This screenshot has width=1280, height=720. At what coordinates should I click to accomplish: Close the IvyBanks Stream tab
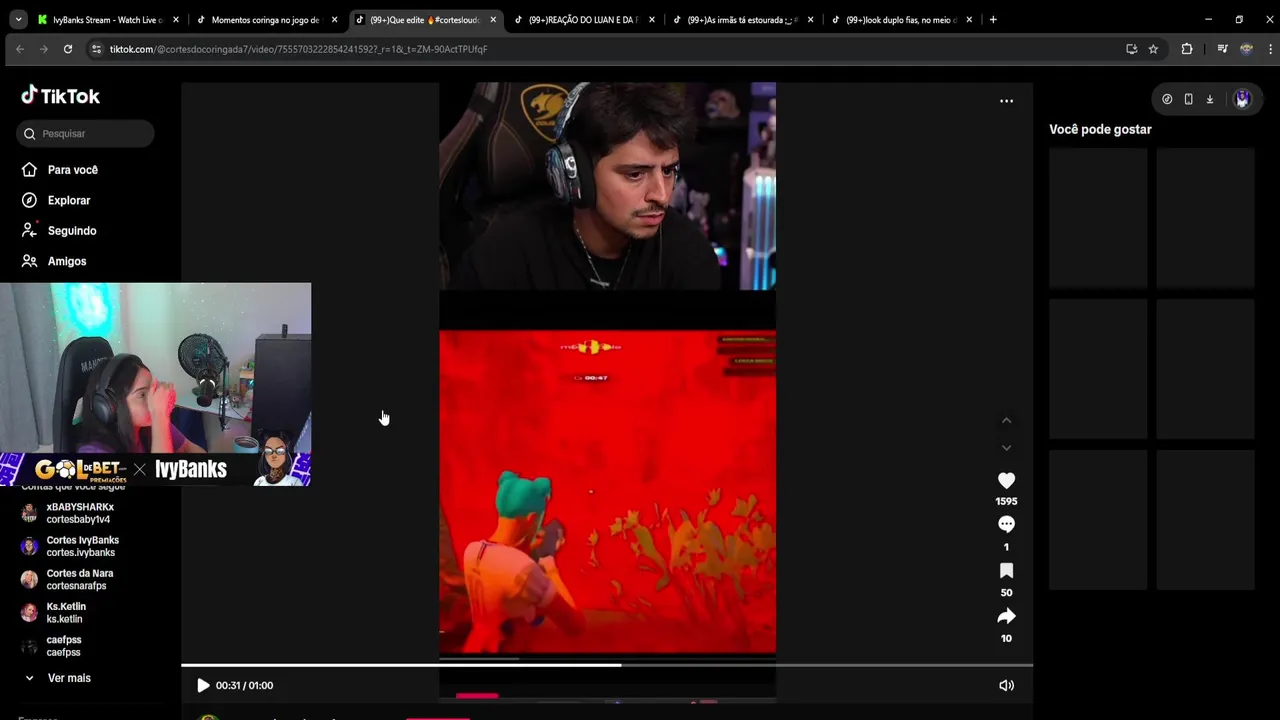[176, 20]
